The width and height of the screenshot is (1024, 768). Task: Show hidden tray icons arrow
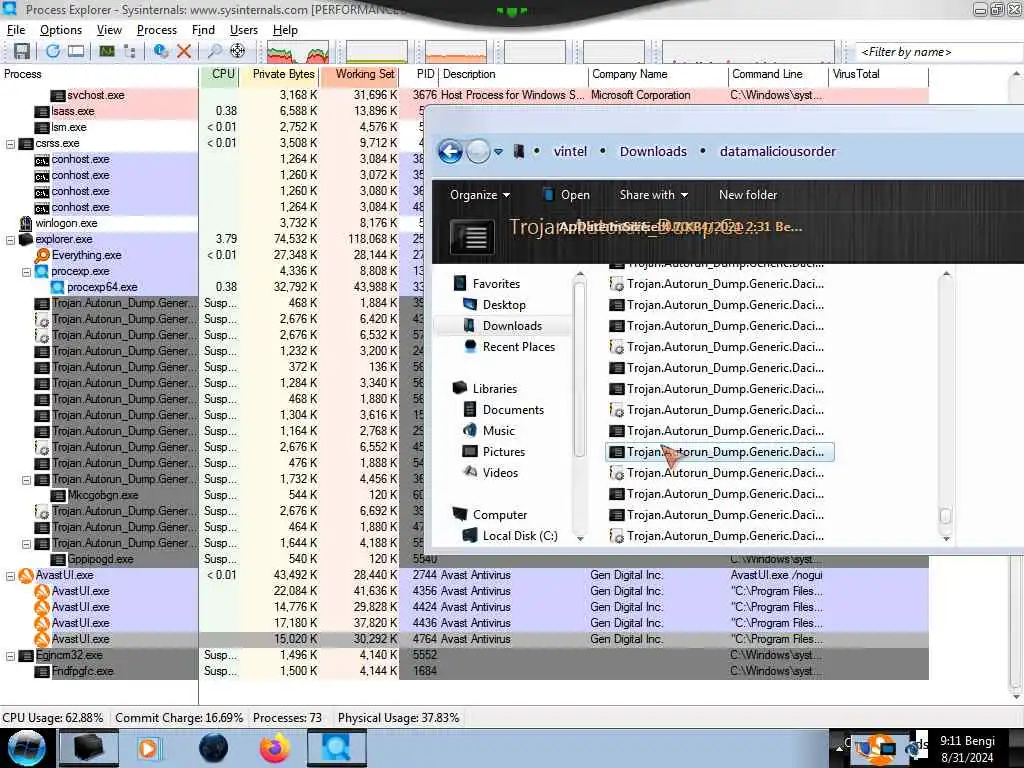pyautogui.click(x=839, y=750)
